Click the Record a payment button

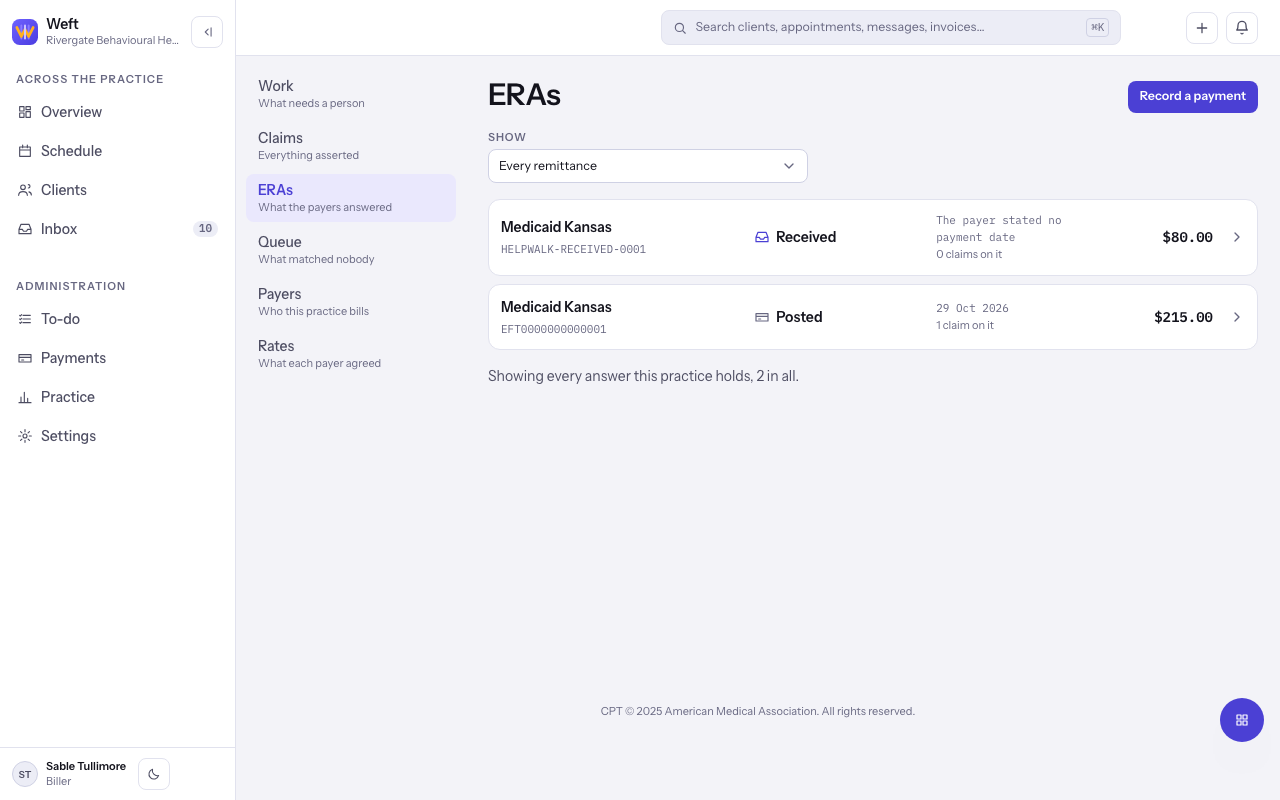point(1193,97)
